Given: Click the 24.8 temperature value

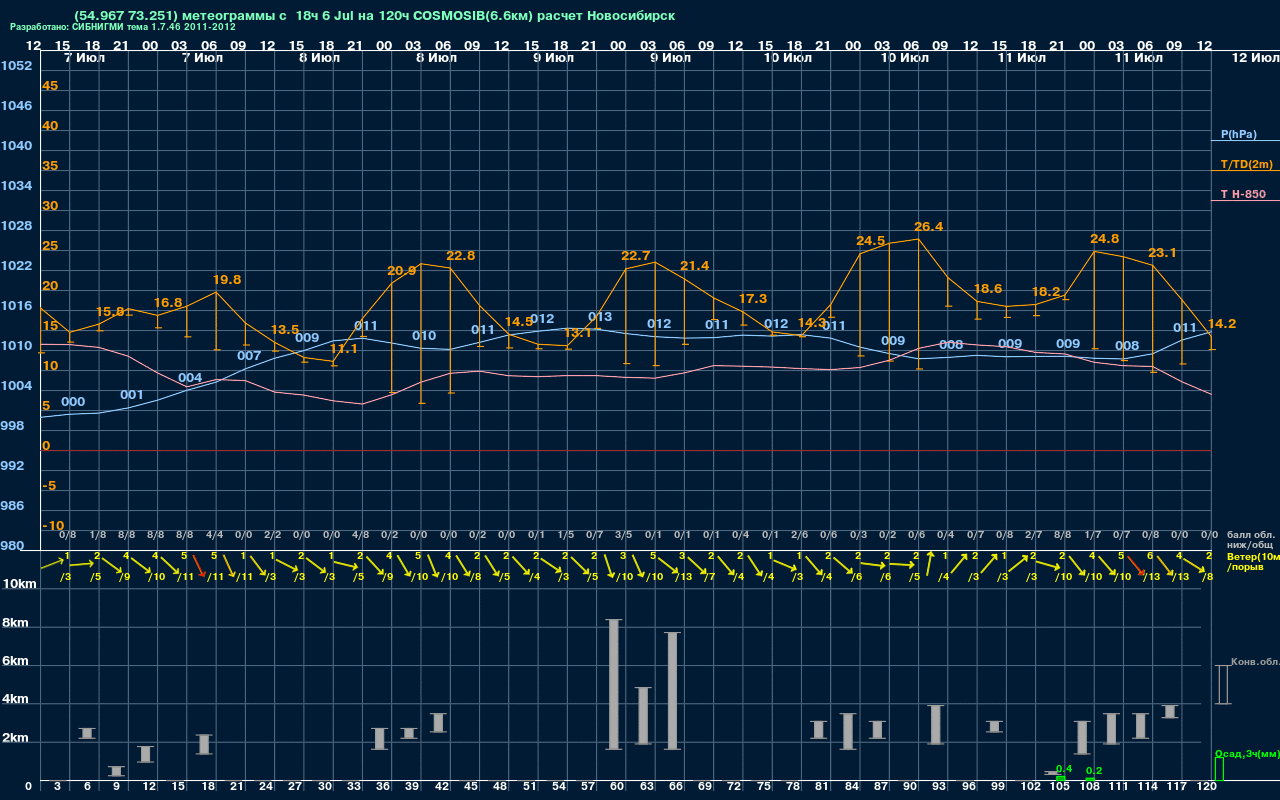Looking at the screenshot, I should point(1105,239).
